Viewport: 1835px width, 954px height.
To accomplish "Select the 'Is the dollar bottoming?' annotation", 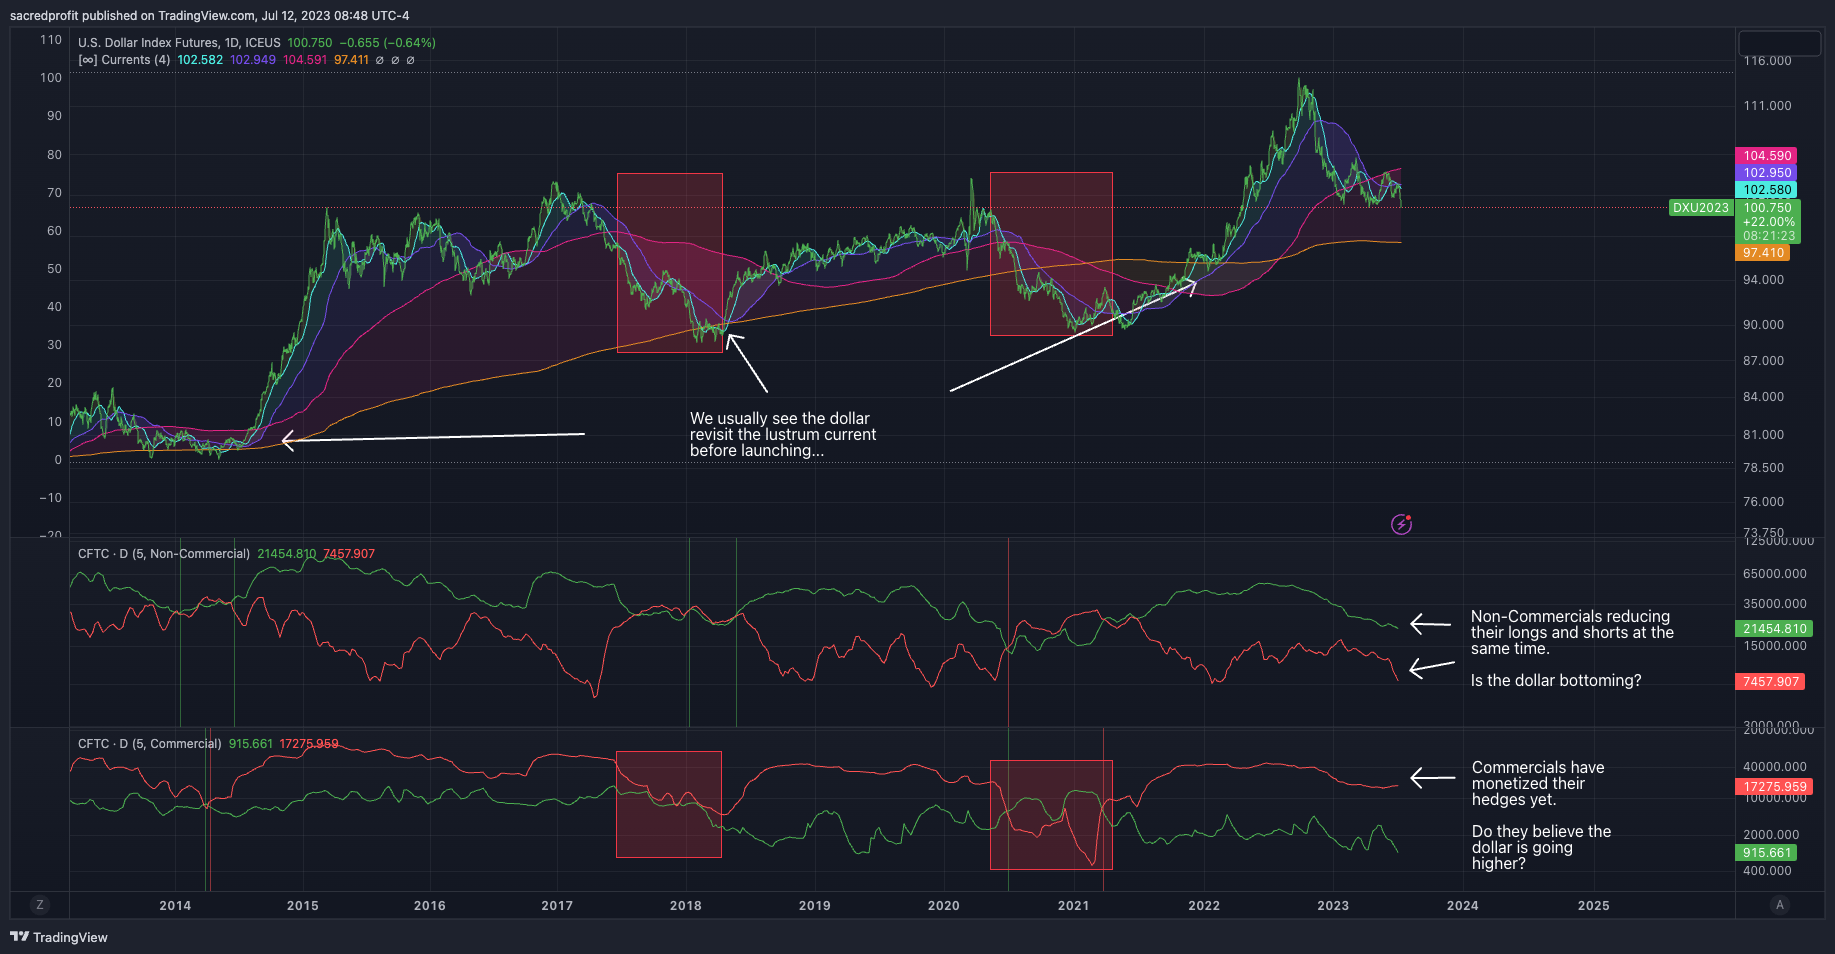I will (1556, 681).
